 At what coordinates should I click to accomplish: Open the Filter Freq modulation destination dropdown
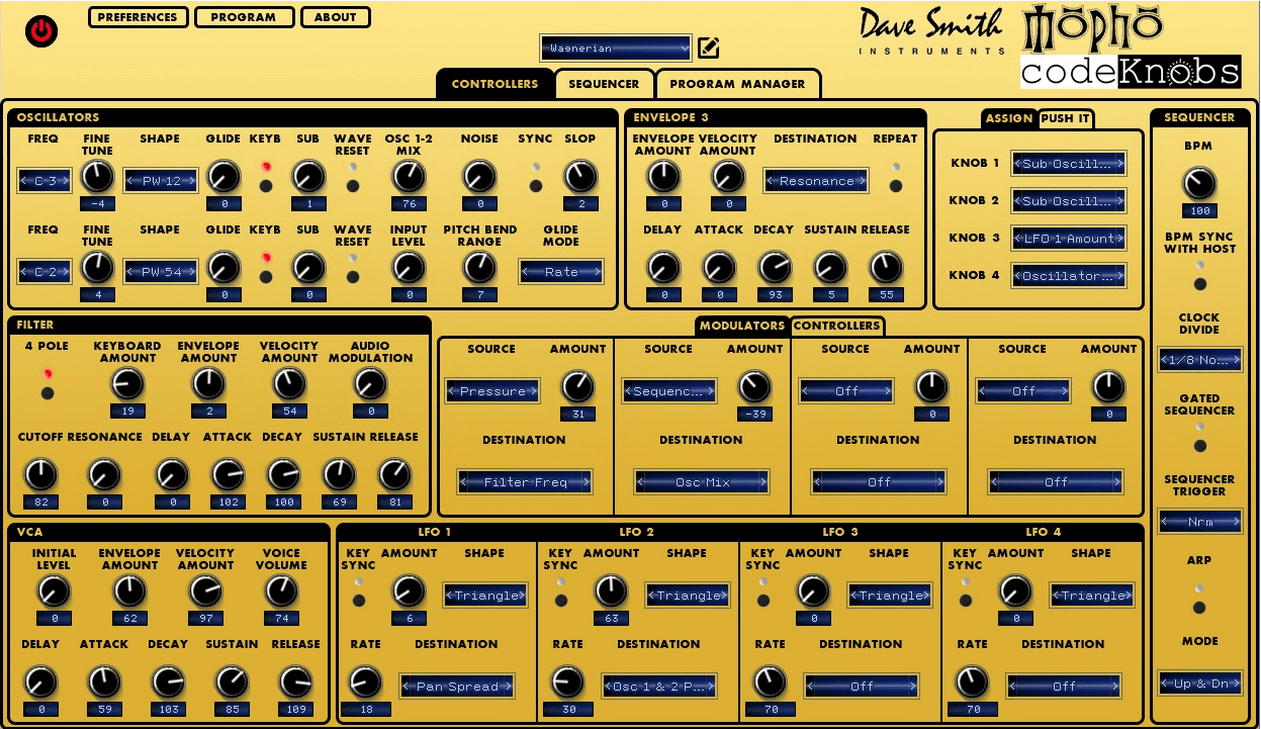tap(525, 482)
